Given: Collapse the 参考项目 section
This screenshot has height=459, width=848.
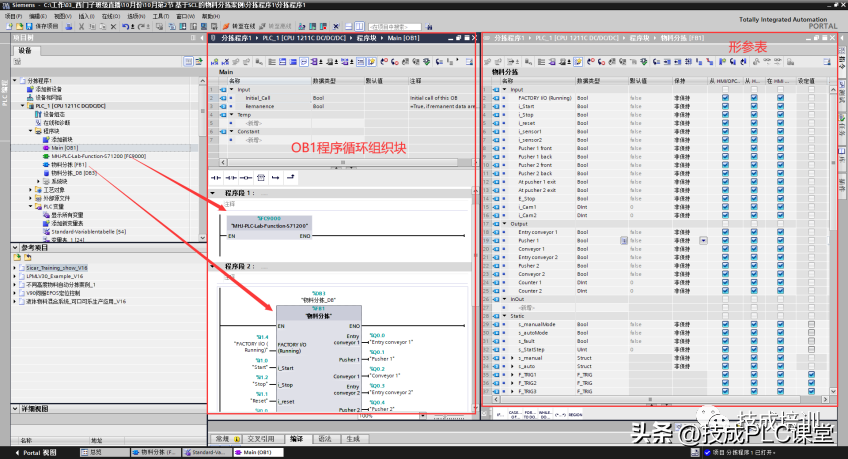Looking at the screenshot, I should [x=15, y=248].
